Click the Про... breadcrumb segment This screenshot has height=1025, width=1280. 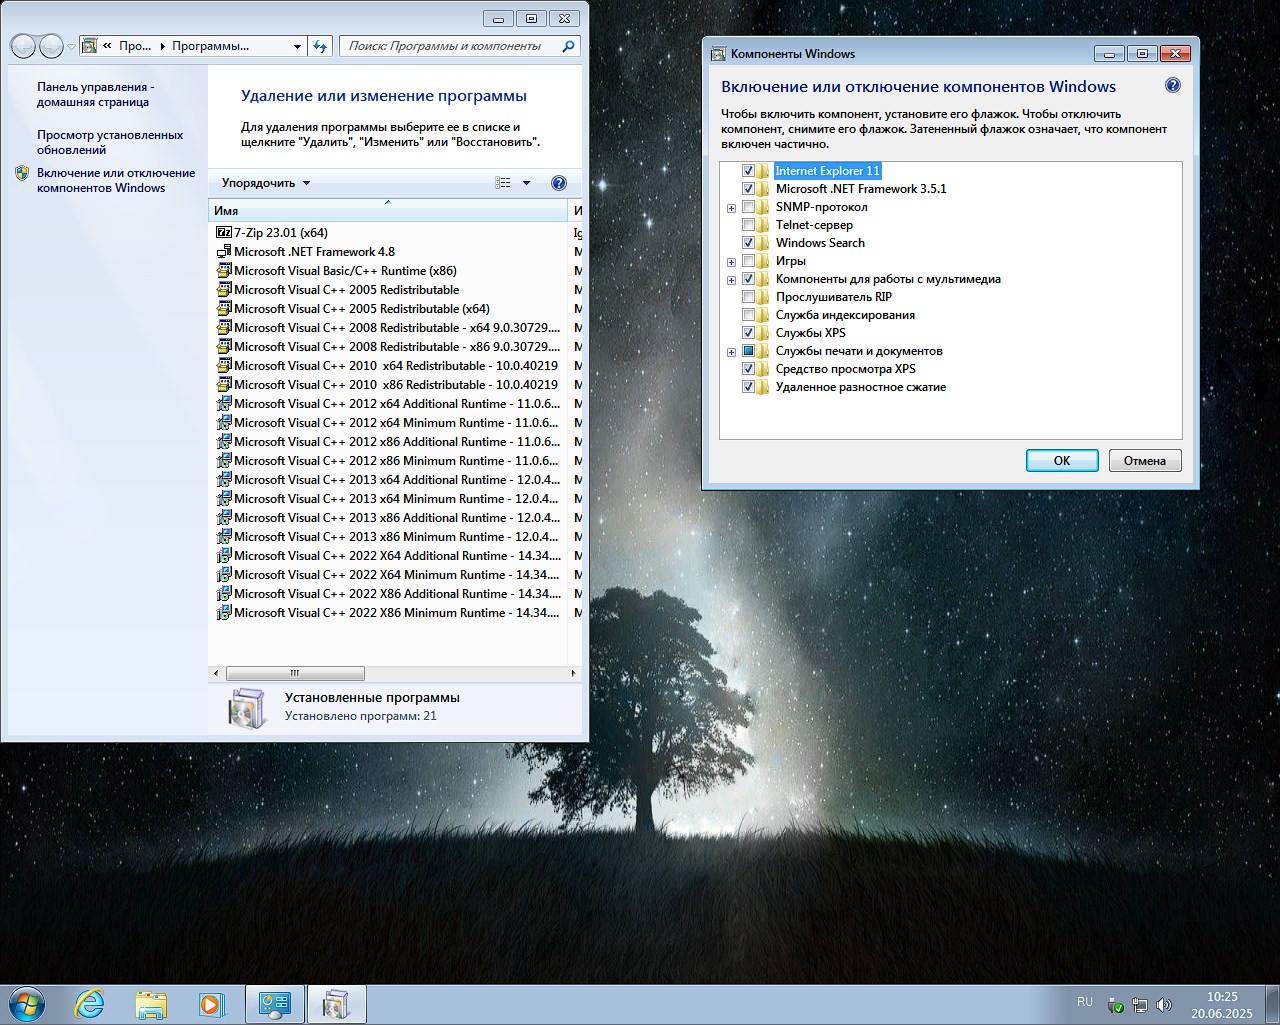point(135,46)
